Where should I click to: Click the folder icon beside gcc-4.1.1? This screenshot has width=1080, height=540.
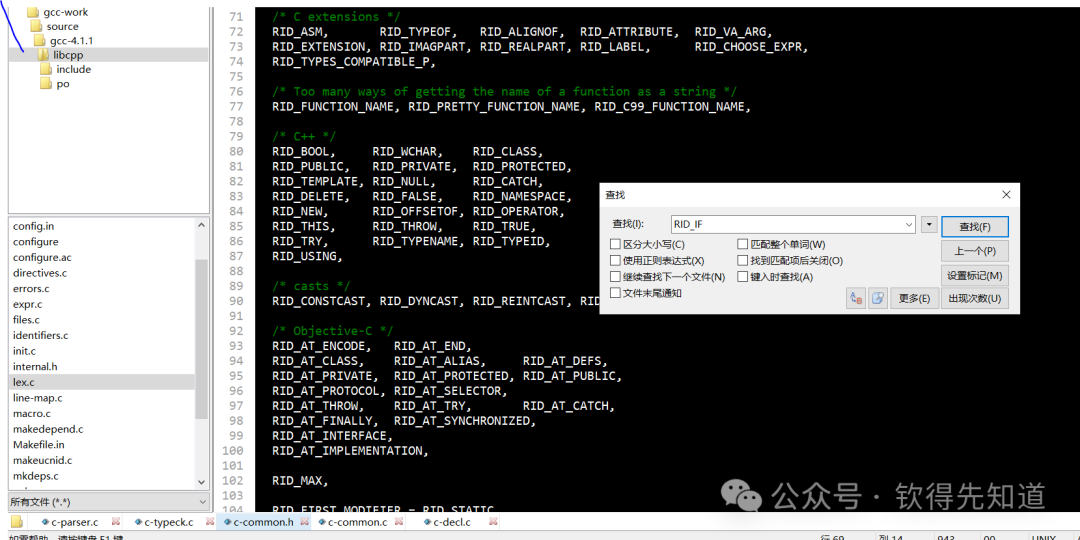[39, 41]
